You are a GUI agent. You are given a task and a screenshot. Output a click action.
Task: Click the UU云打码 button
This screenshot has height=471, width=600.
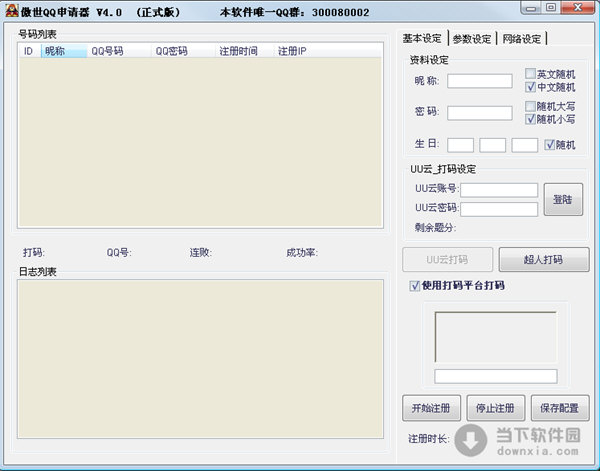[x=447, y=259]
